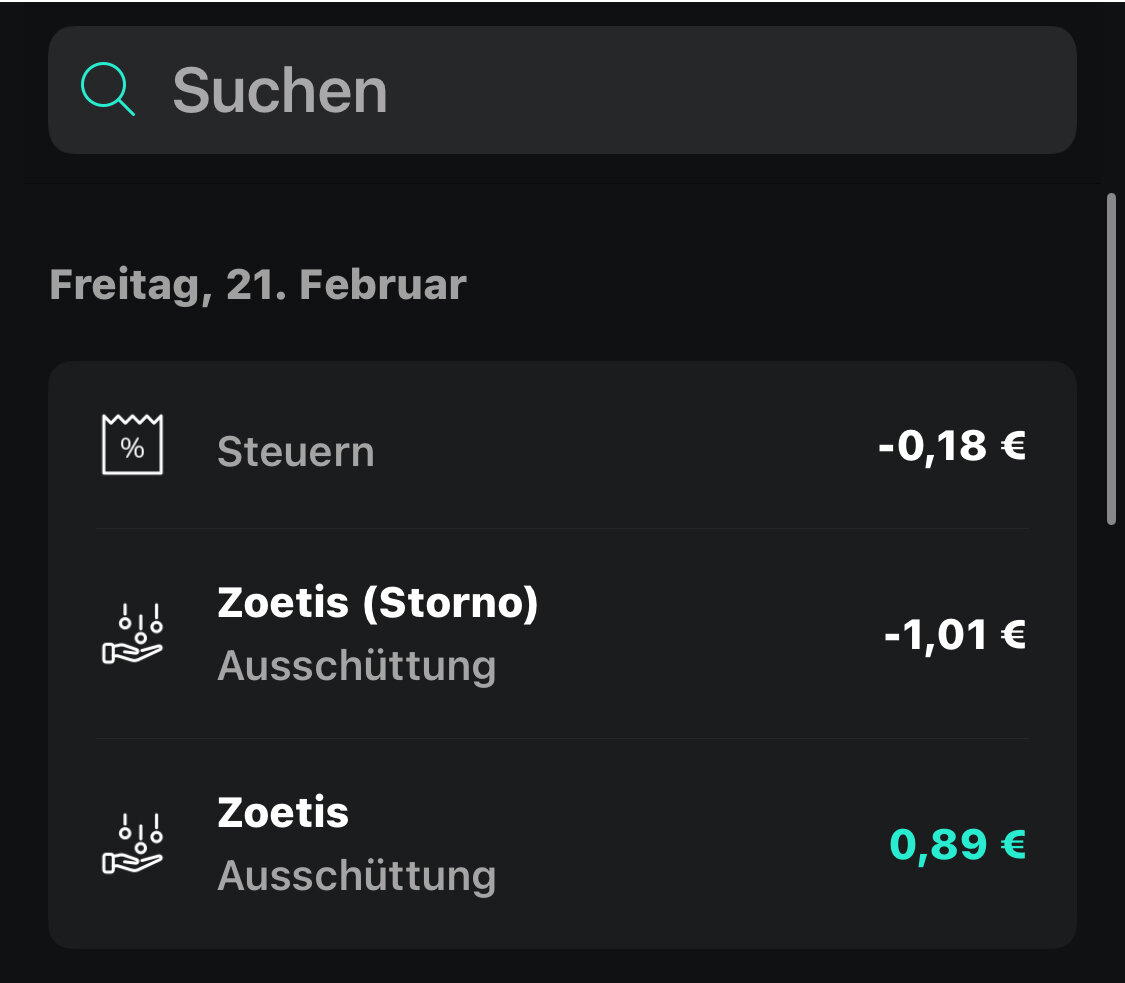Select the -1,01 € reversal amount

coord(954,634)
